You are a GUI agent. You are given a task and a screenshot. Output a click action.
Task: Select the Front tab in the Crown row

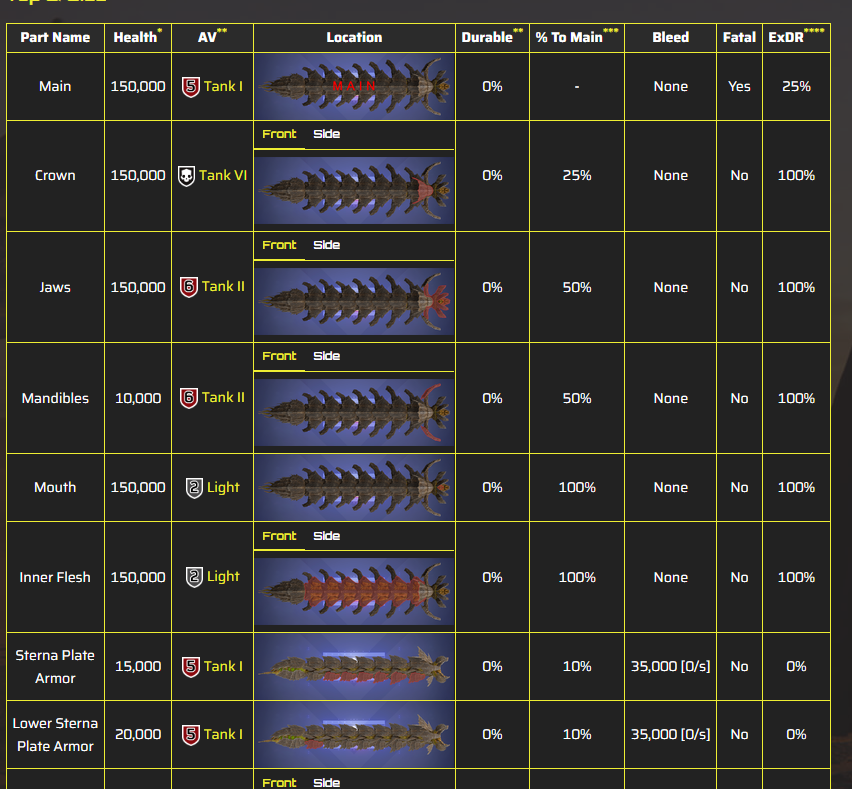point(279,134)
